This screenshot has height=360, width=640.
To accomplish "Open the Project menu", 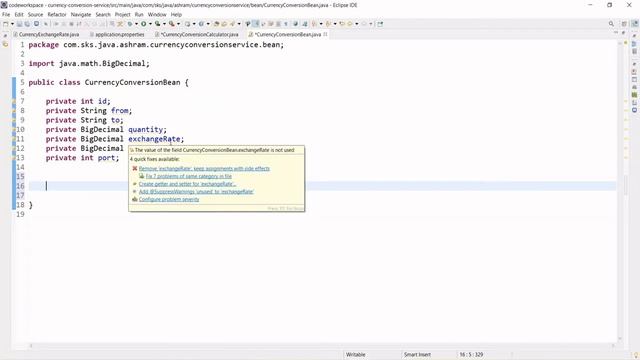I will click(x=122, y=14).
